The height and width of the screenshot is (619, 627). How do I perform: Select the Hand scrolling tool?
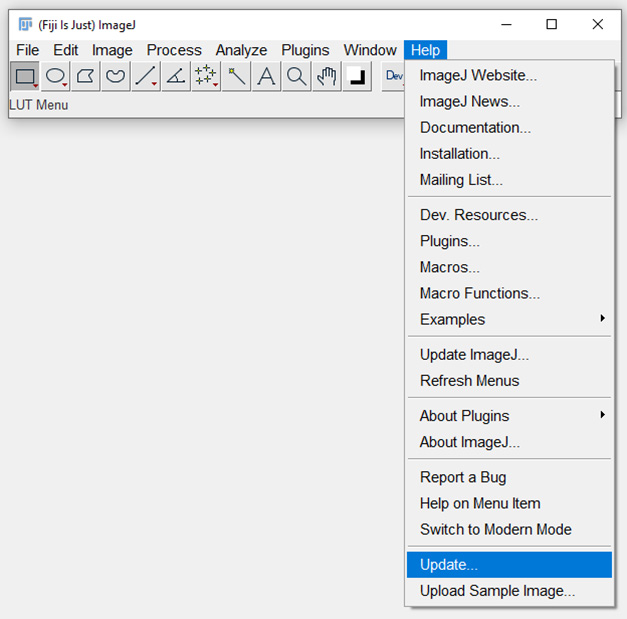(x=327, y=76)
